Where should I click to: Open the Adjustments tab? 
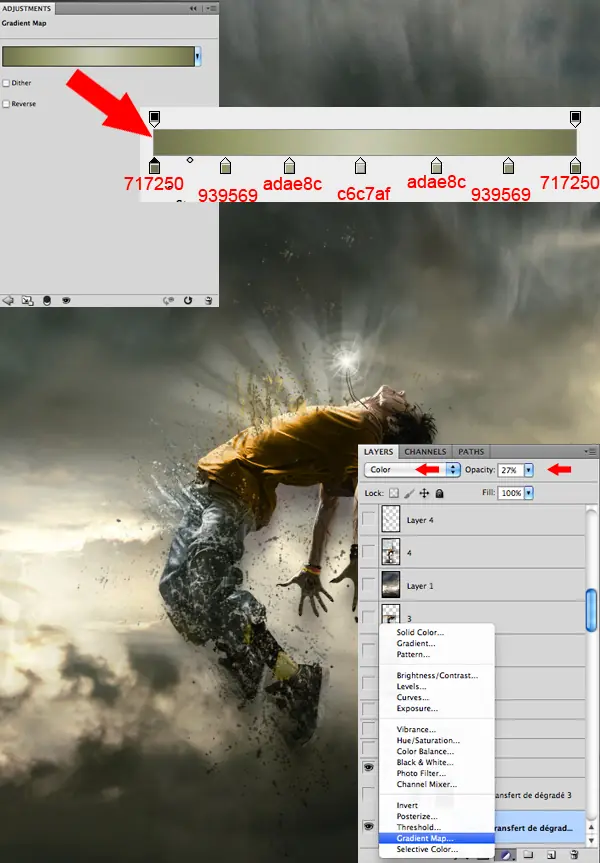point(26,8)
